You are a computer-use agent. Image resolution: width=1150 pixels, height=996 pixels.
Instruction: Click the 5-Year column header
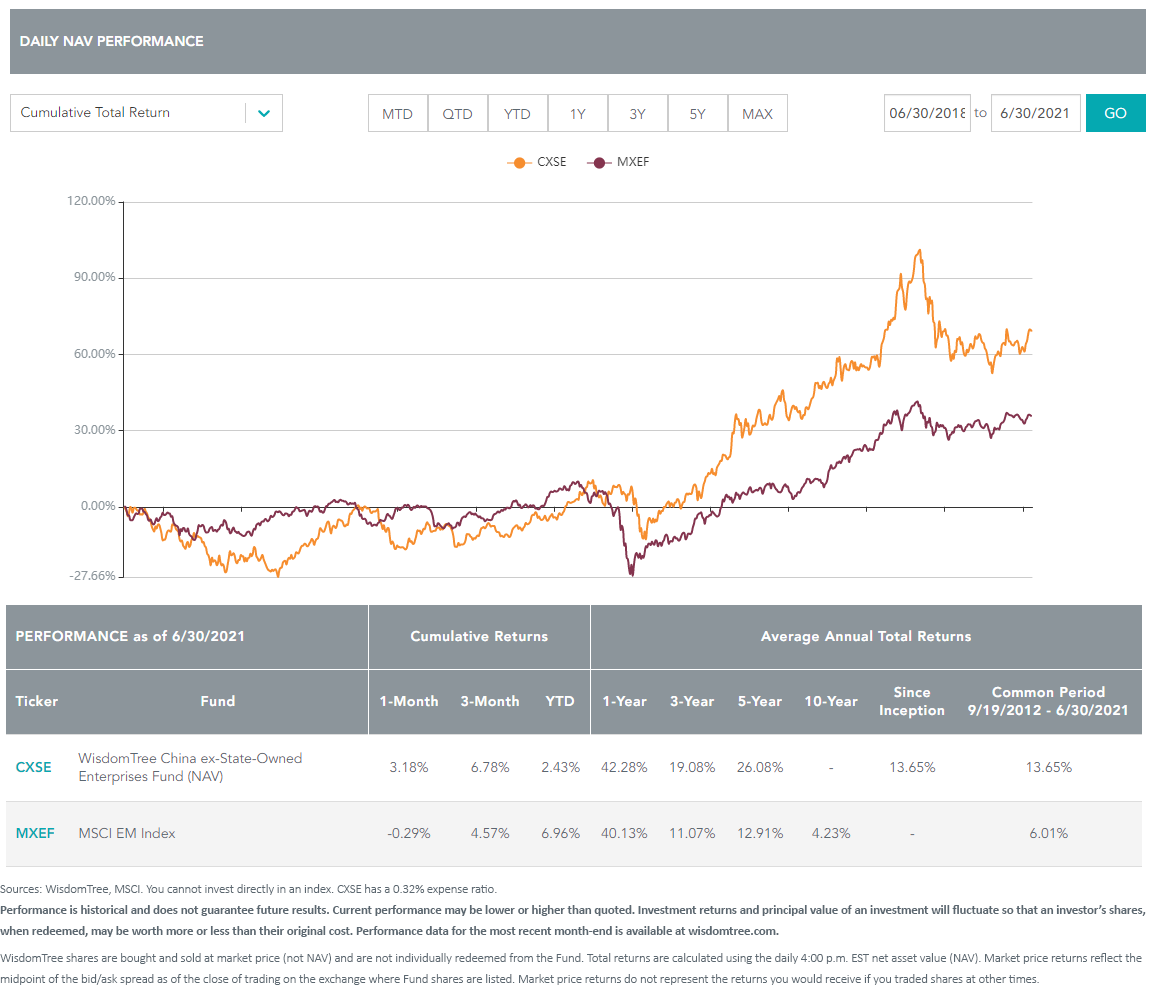pos(760,701)
